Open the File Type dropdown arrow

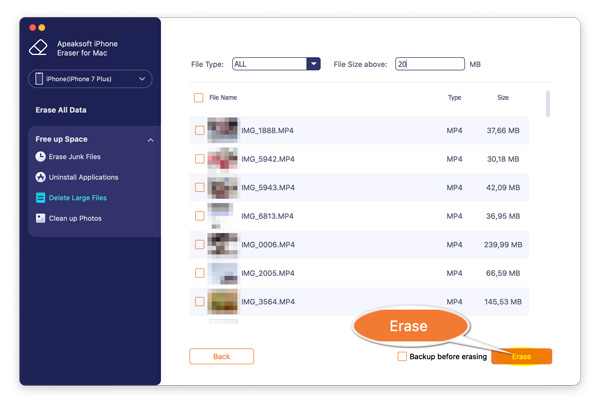pos(313,64)
